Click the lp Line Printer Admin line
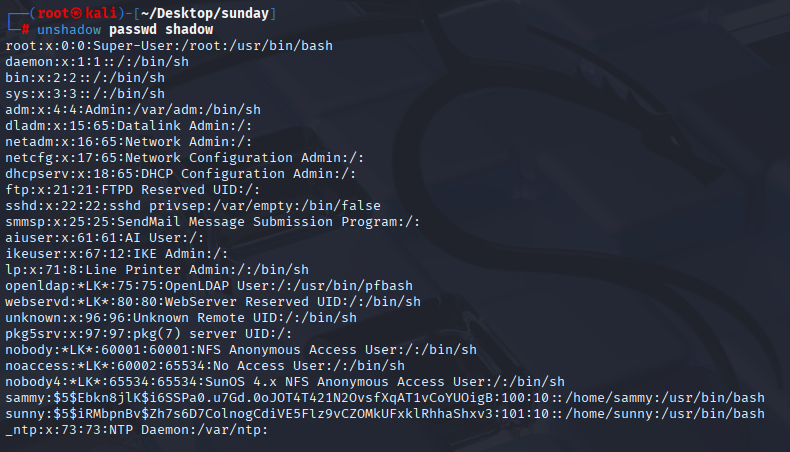Viewport: 790px width, 452px height. (x=157, y=270)
